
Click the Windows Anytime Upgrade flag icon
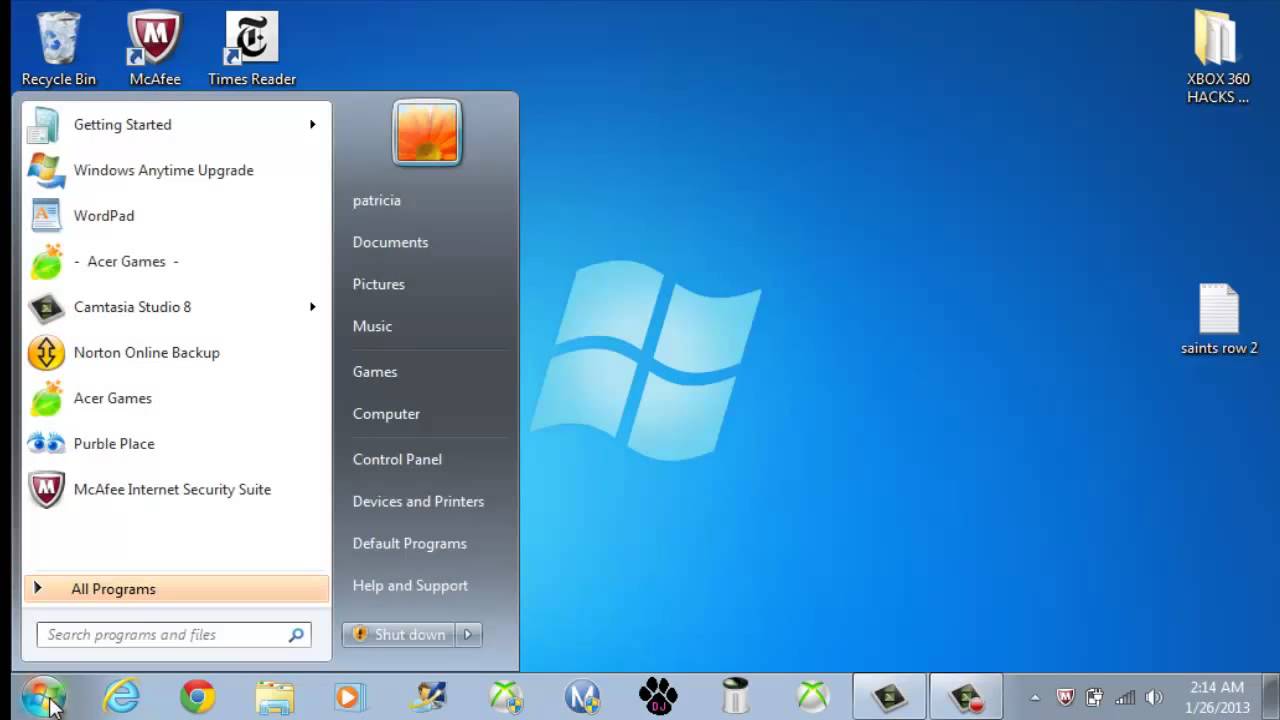(x=46, y=170)
